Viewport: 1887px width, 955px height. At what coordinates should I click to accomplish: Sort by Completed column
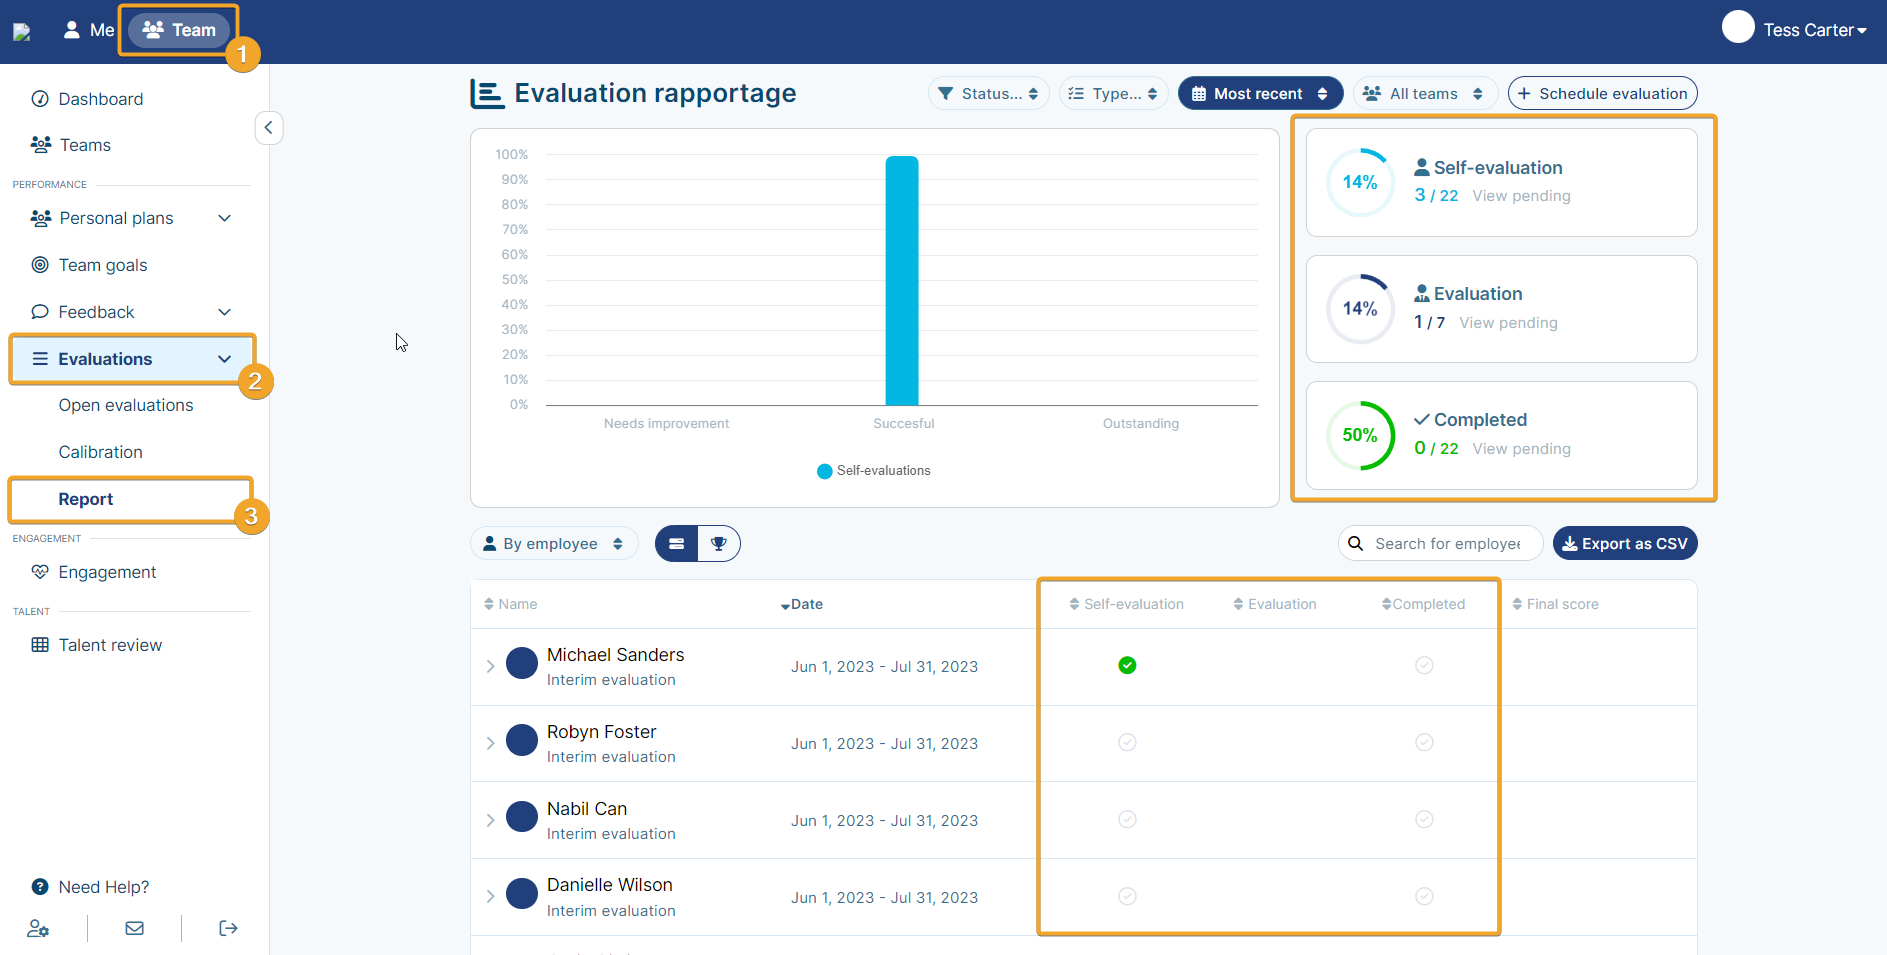tap(1423, 604)
